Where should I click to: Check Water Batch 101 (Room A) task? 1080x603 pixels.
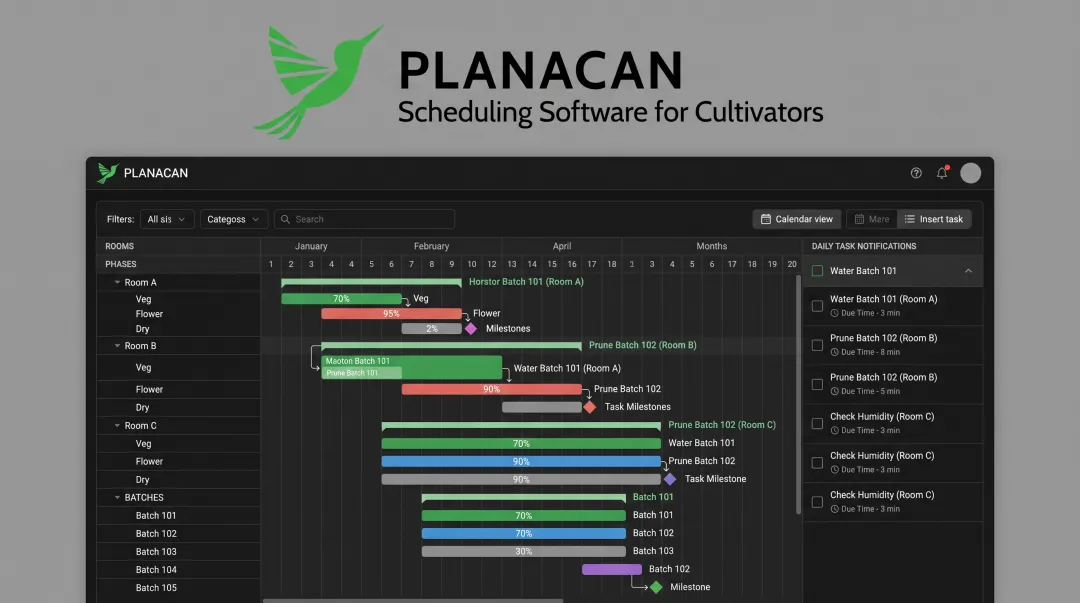click(818, 306)
